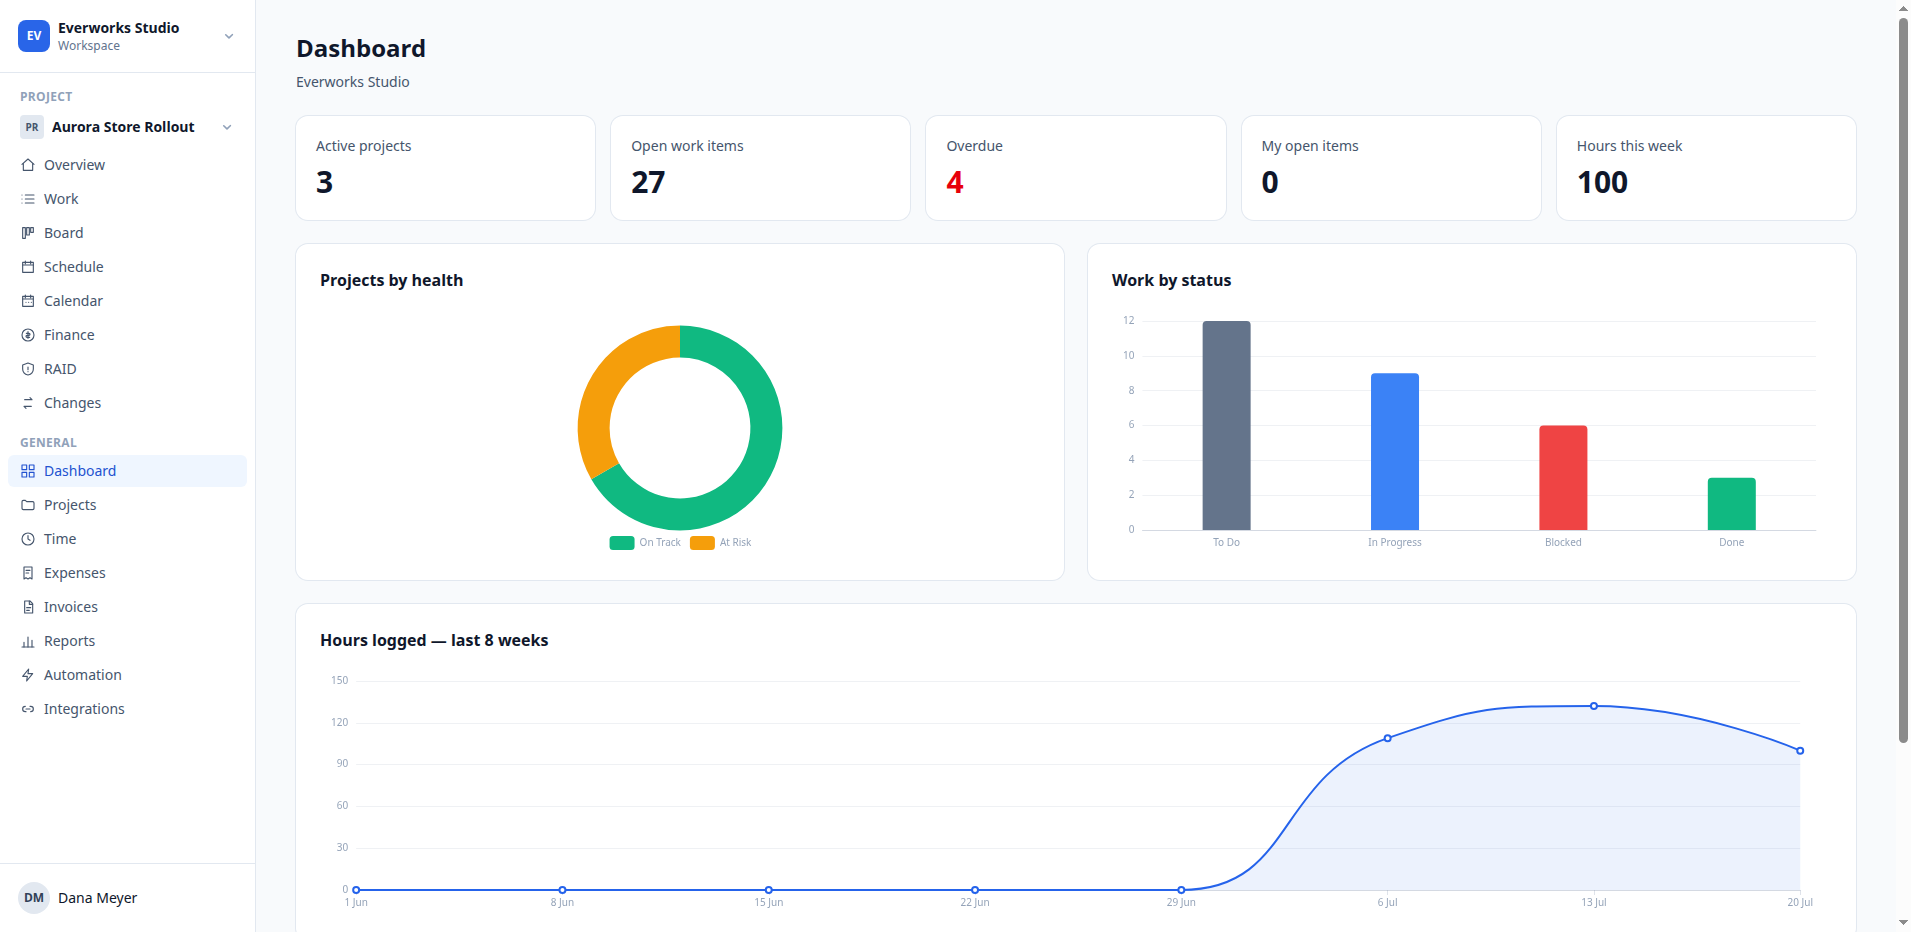Viewport: 1911px width, 932px height.
Task: Navigate to Schedule
Action: 127,267
